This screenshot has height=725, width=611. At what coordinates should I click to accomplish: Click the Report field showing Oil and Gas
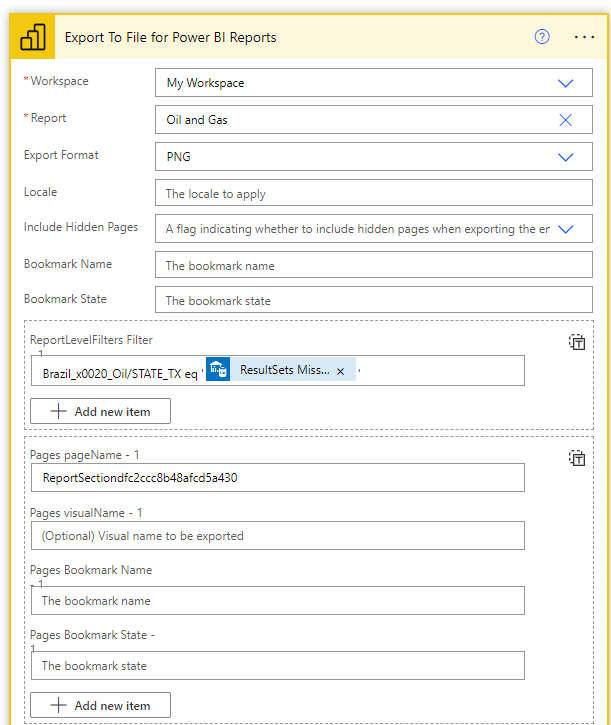[374, 120]
